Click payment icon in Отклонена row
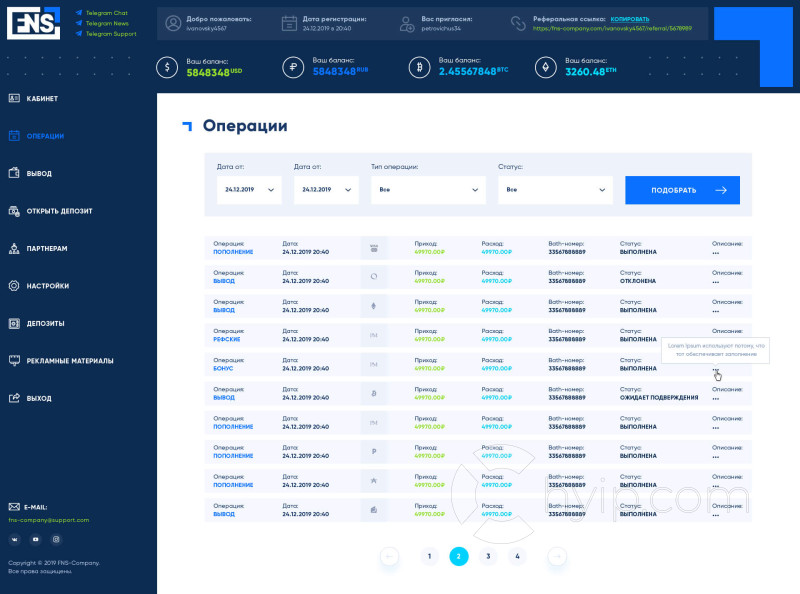The image size is (800, 594). (x=373, y=277)
